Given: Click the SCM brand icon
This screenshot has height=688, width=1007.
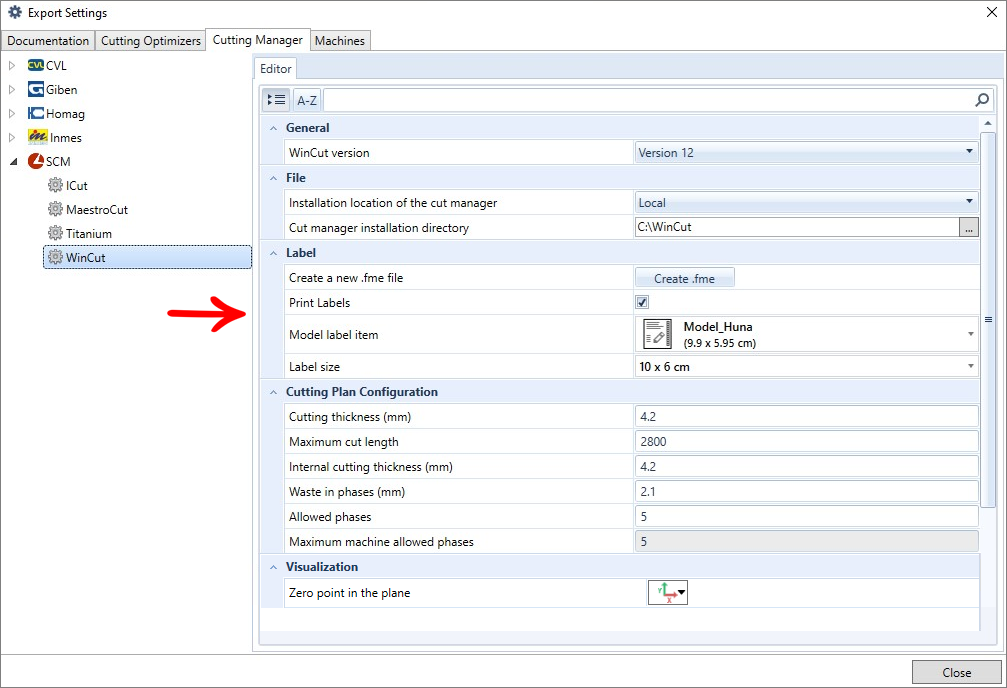Looking at the screenshot, I should [x=36, y=161].
